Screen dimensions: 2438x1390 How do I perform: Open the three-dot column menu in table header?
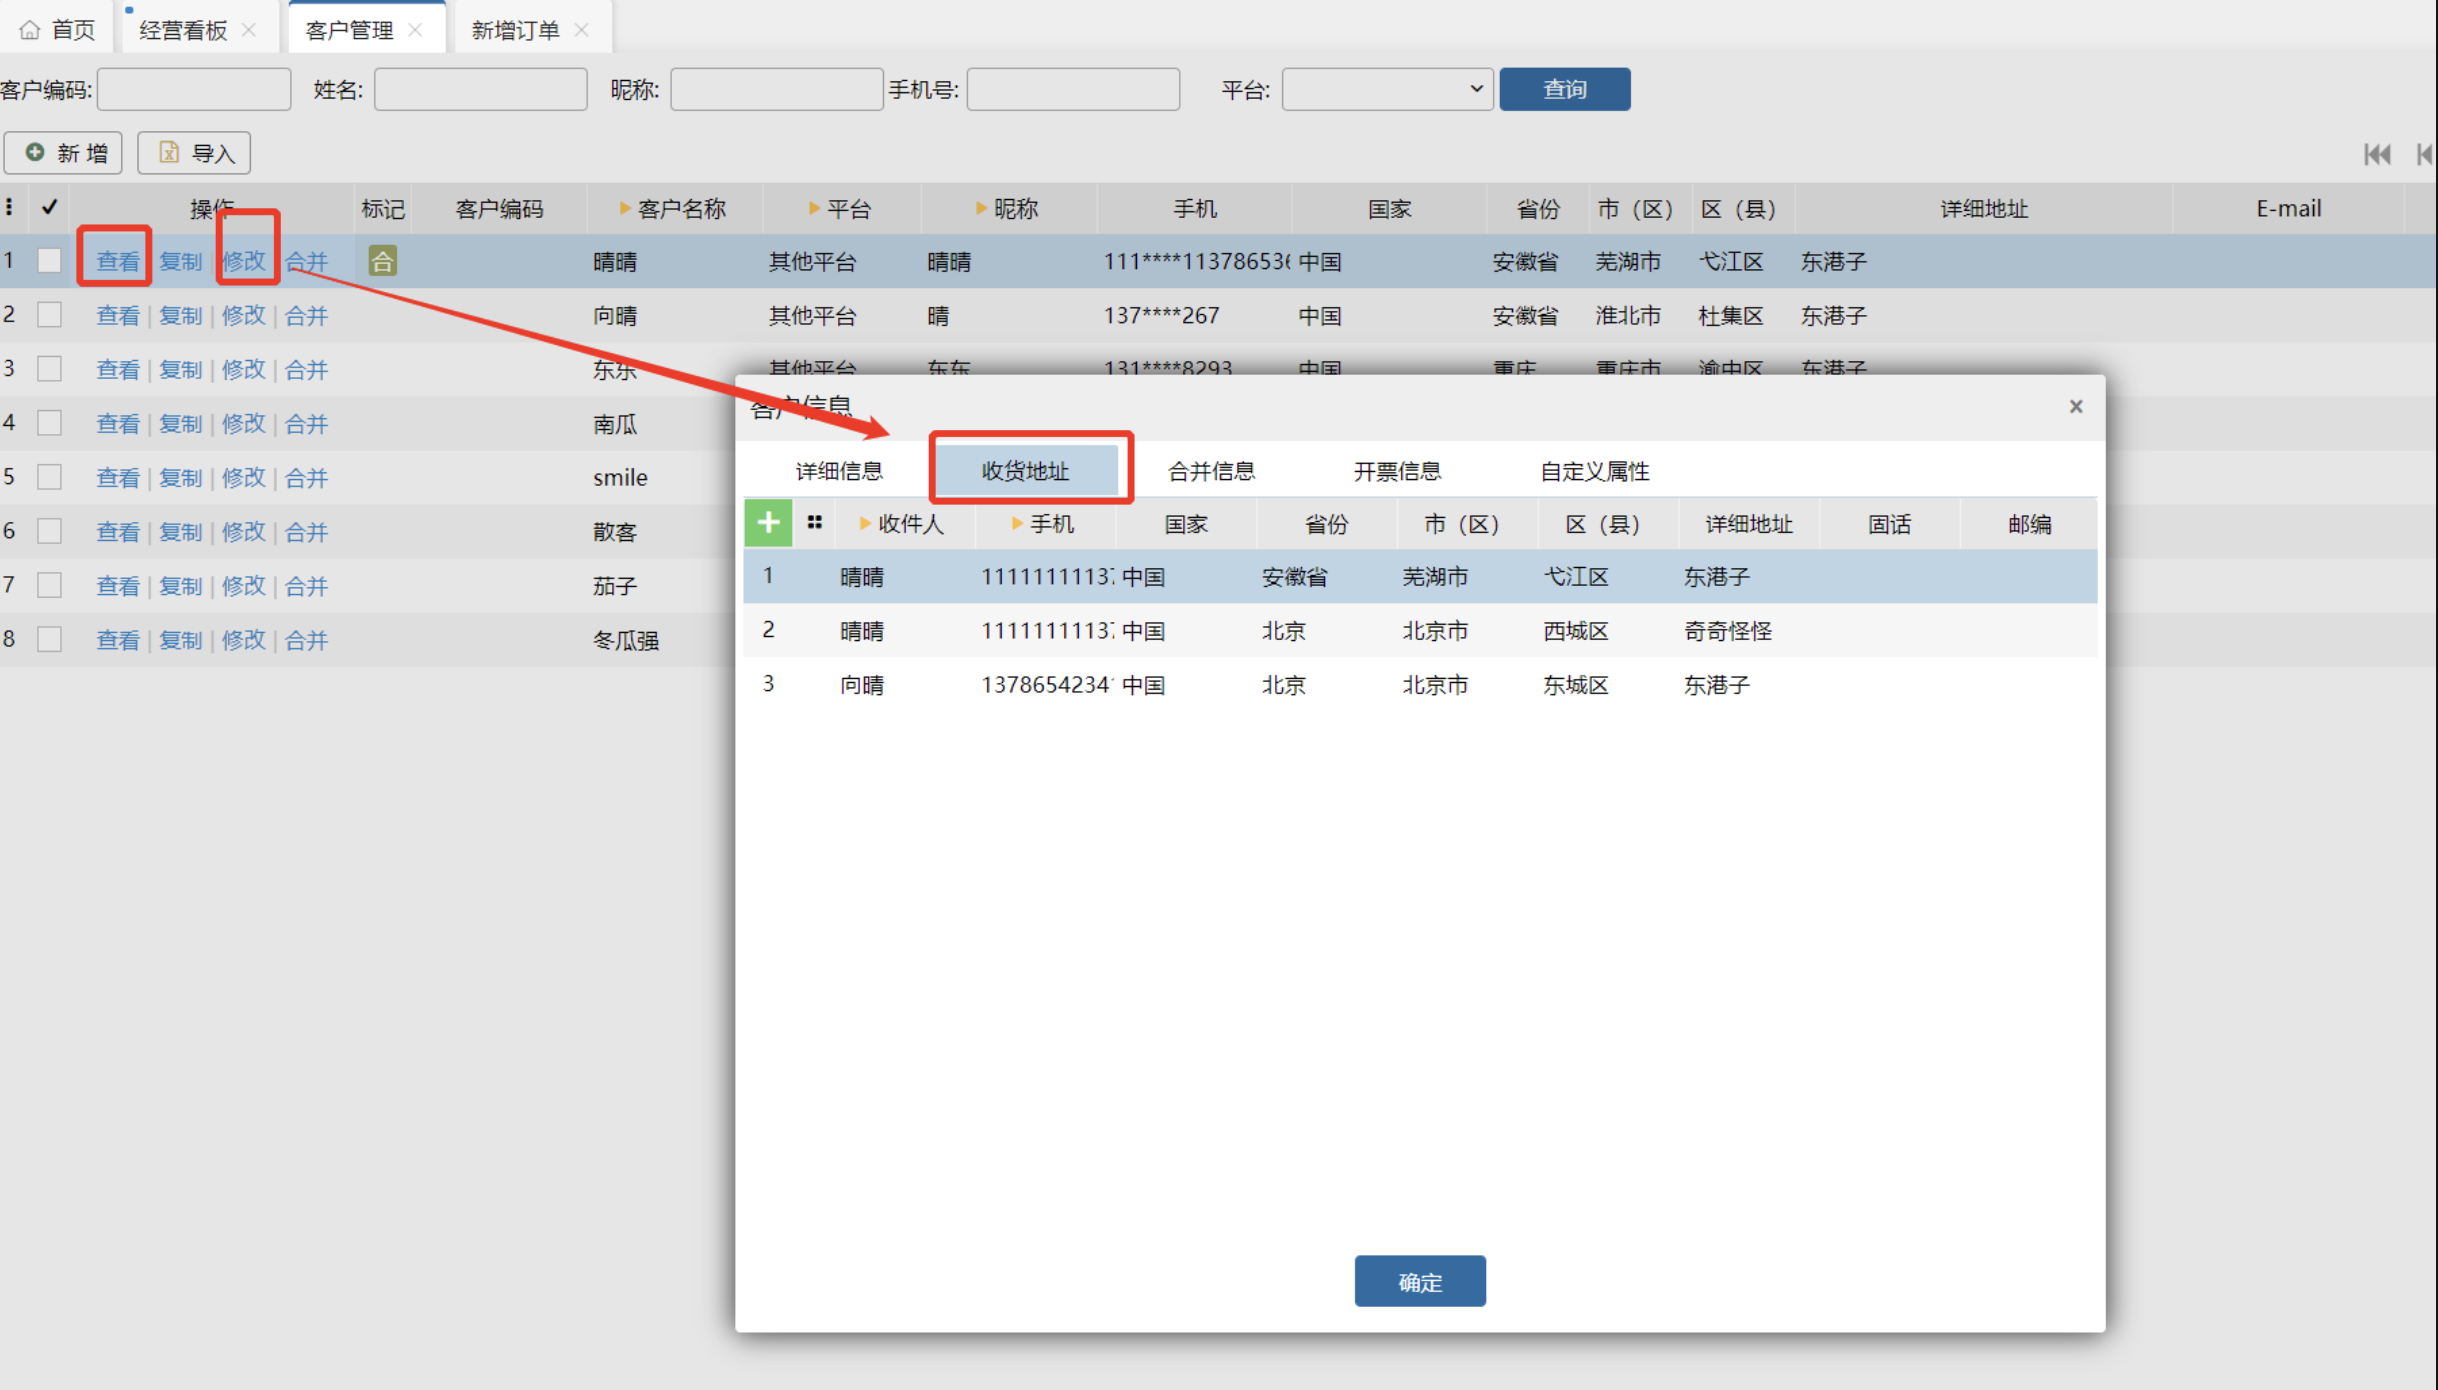(x=9, y=207)
